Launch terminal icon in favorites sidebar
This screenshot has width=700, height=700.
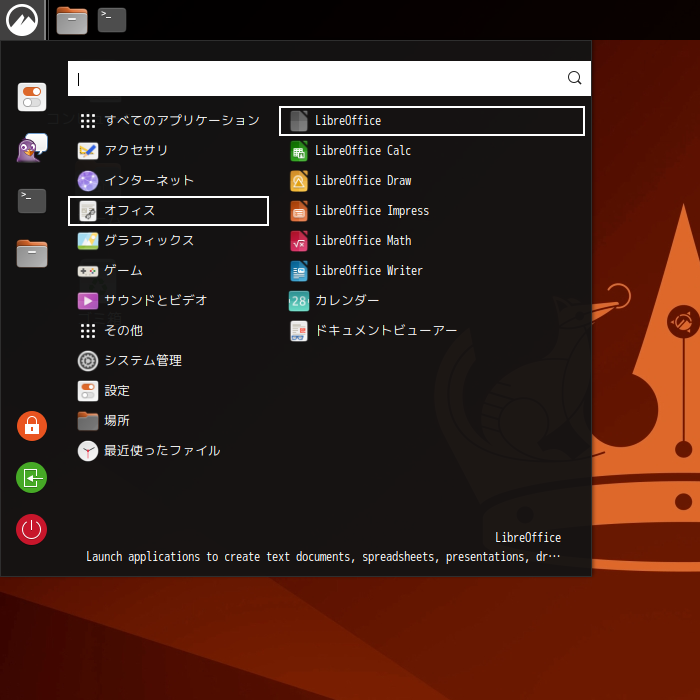(32, 201)
